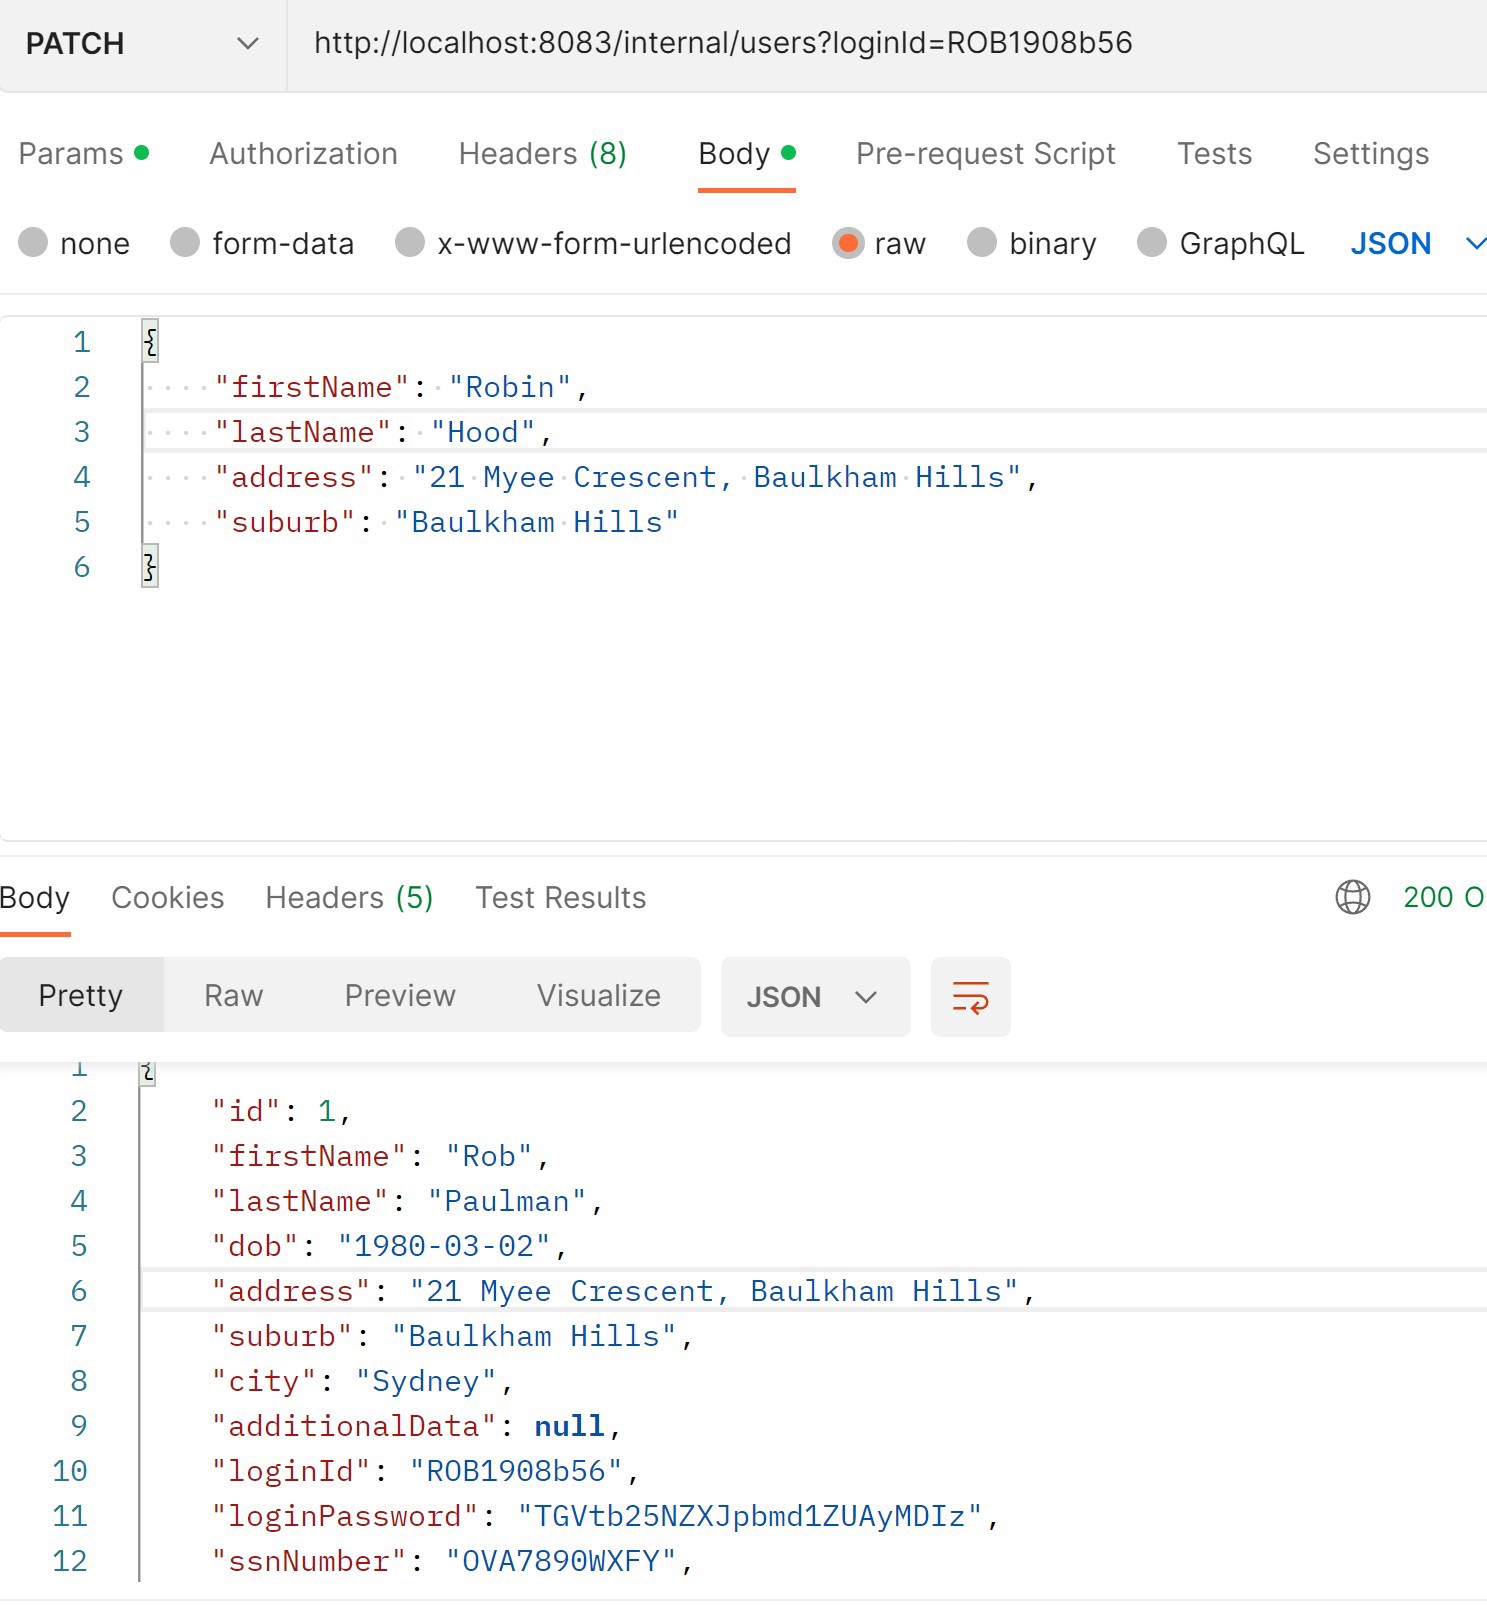The width and height of the screenshot is (1487, 1605).
Task: Toggle the line wrap icon button
Action: [x=970, y=997]
